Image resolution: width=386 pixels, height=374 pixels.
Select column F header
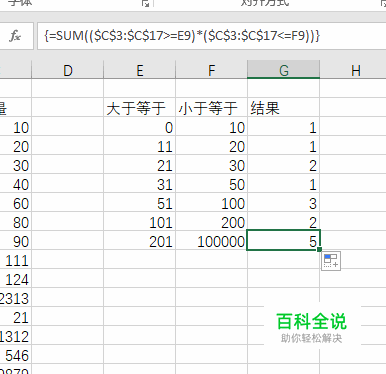pos(212,70)
